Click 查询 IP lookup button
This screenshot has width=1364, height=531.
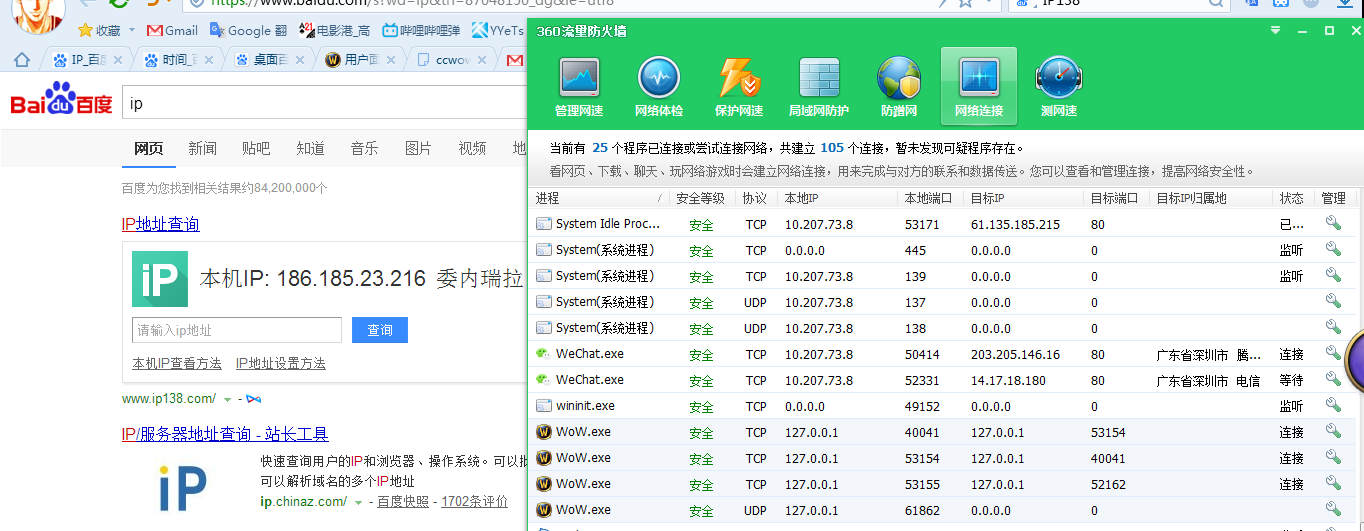click(380, 330)
